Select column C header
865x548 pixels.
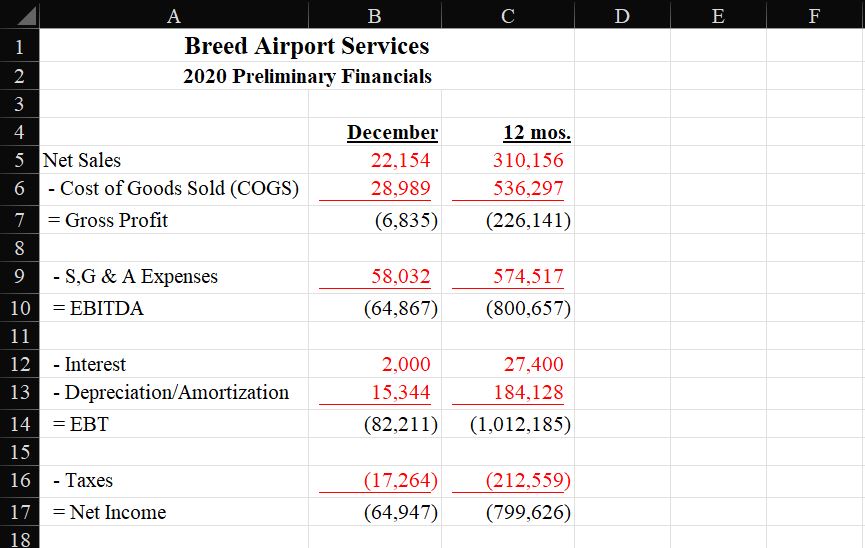point(508,15)
